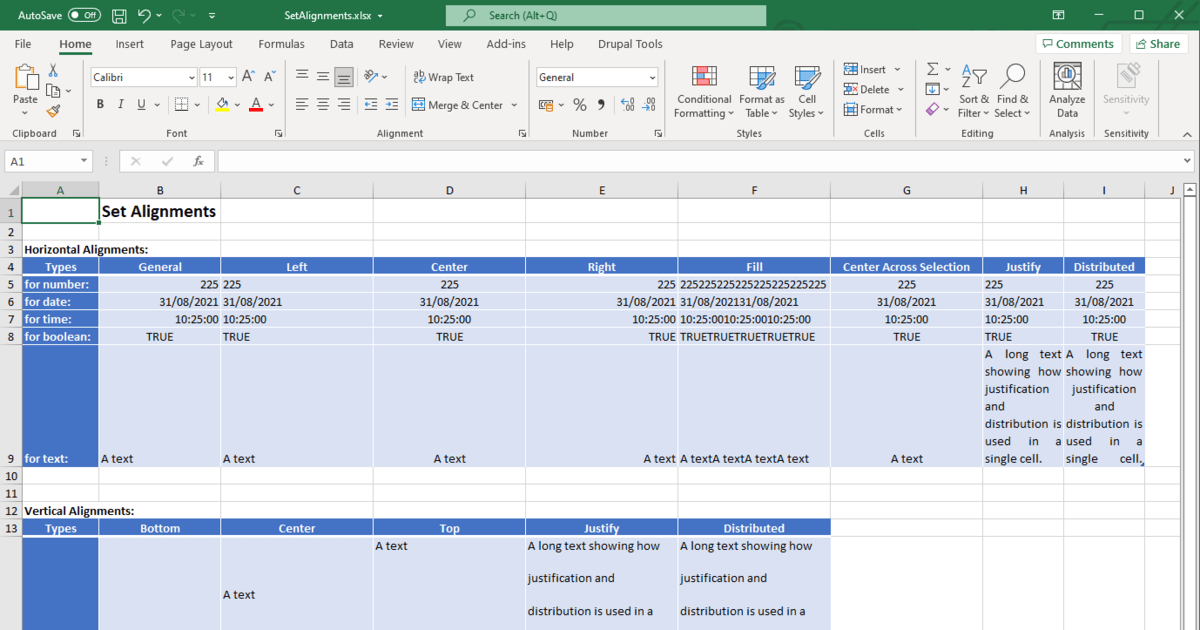Enable Wrap Text
Screen dimensions: 1200x630
coord(443,77)
